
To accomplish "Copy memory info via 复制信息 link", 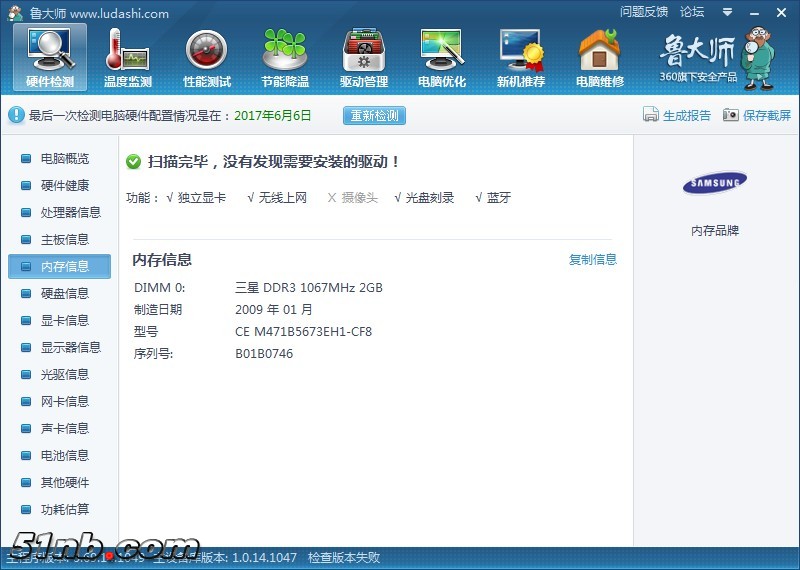I will click(593, 260).
